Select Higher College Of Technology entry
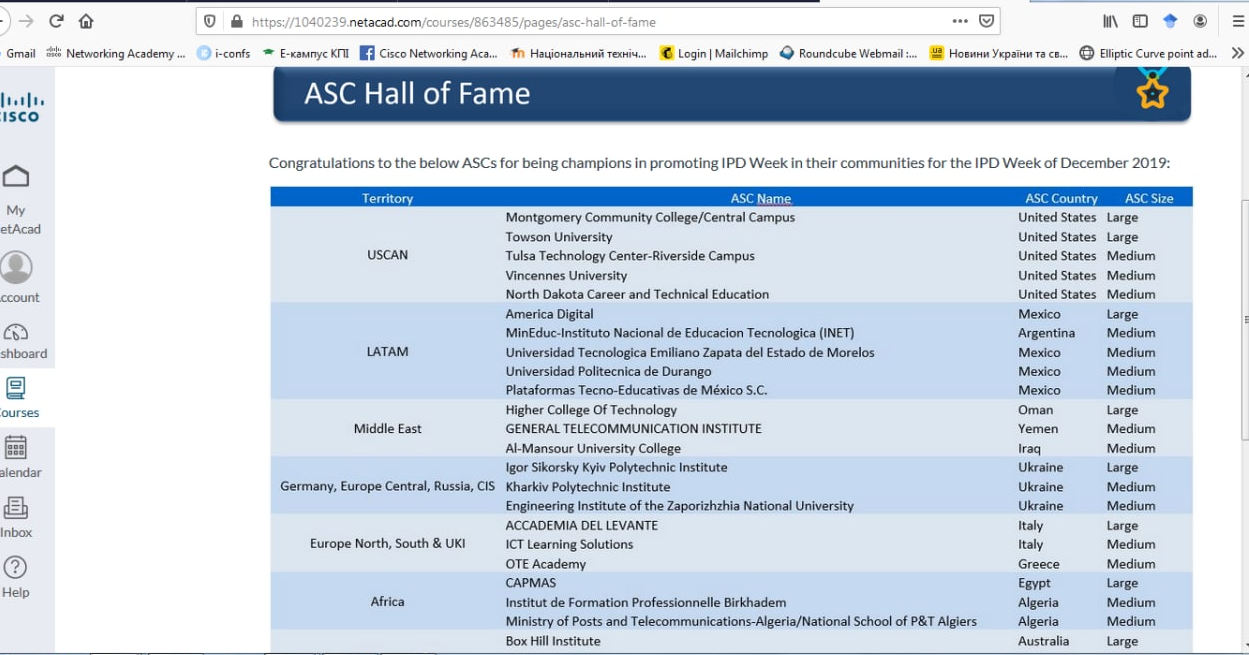The width and height of the screenshot is (1249, 655). click(x=591, y=410)
